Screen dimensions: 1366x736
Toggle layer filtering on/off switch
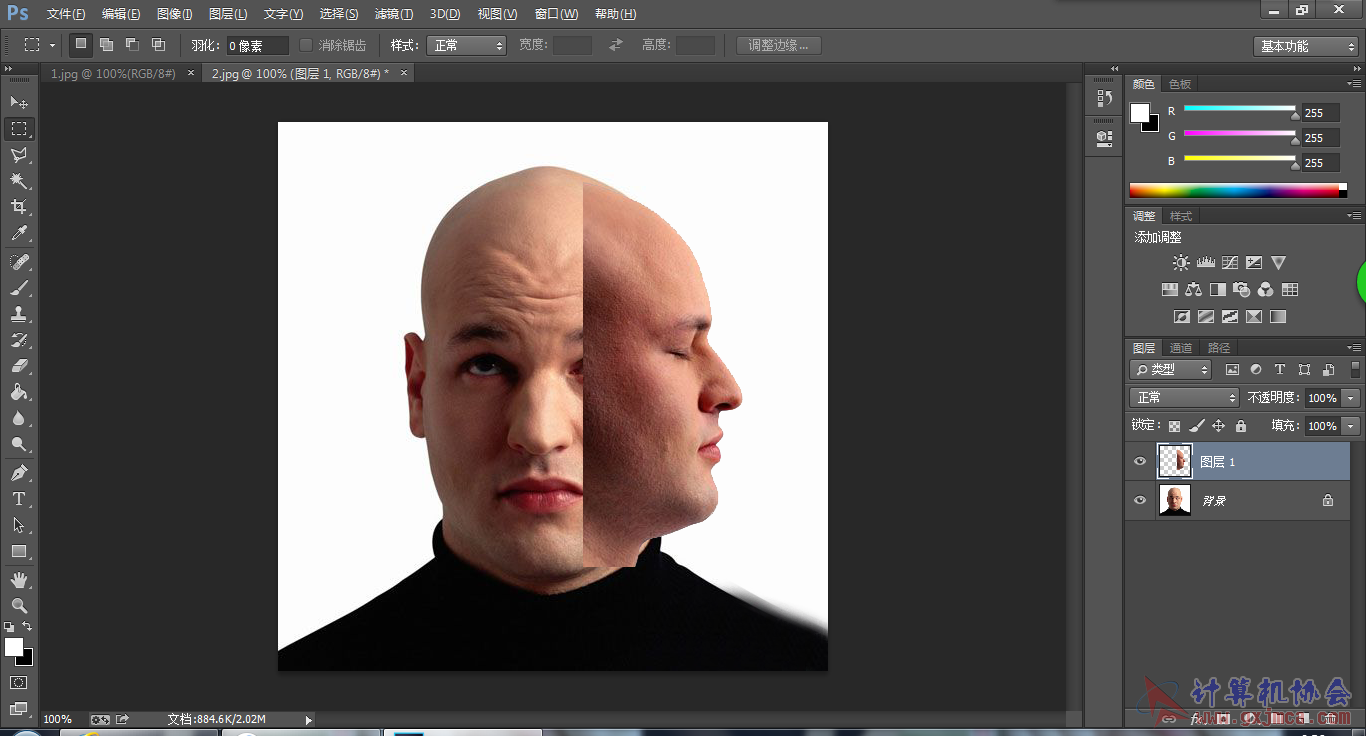coord(1355,370)
